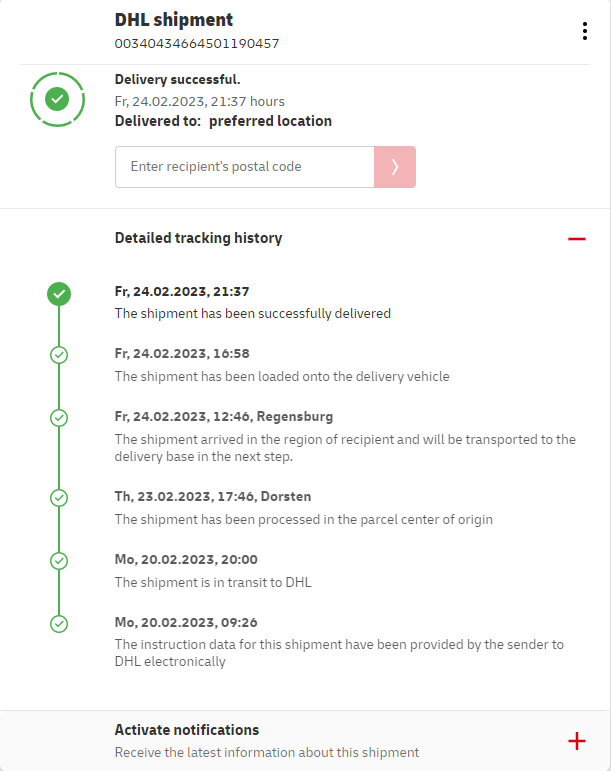611x771 pixels.
Task: Click the filled green checkmark at 21:37
Action: tap(59, 293)
